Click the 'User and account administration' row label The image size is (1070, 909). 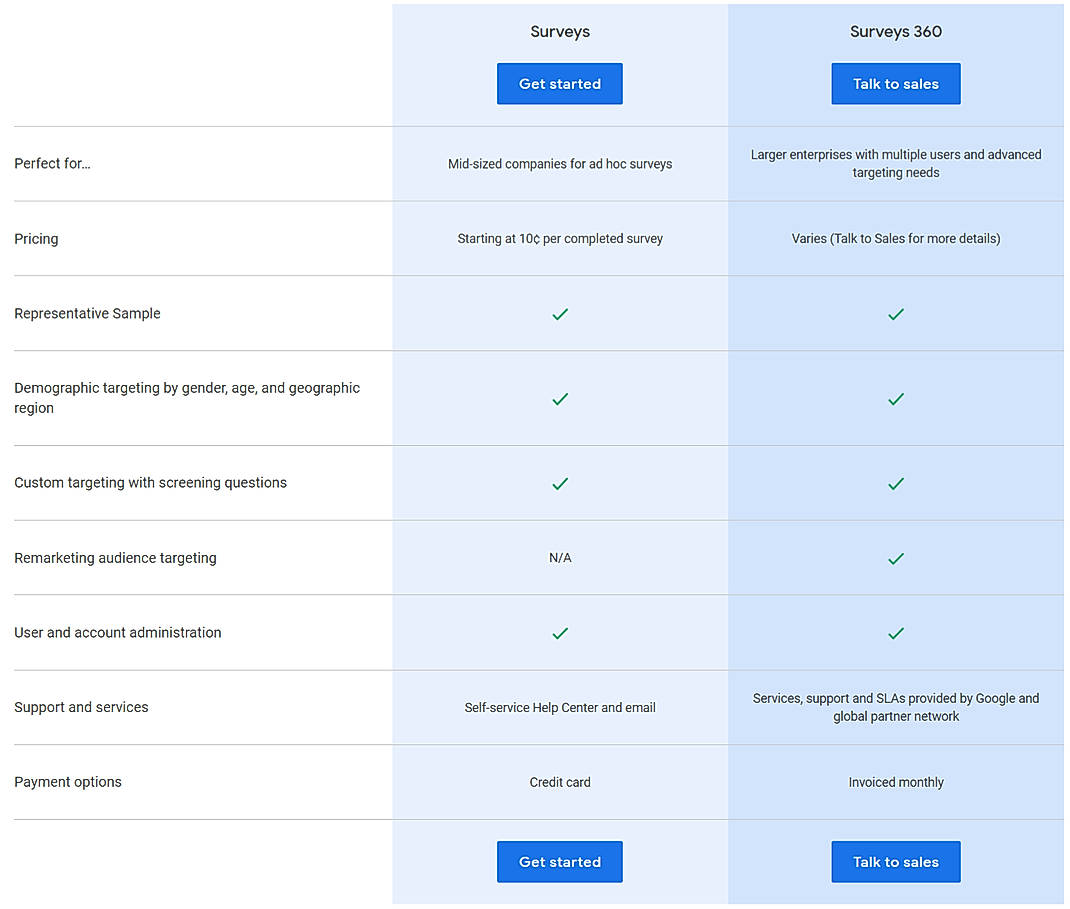coord(117,633)
